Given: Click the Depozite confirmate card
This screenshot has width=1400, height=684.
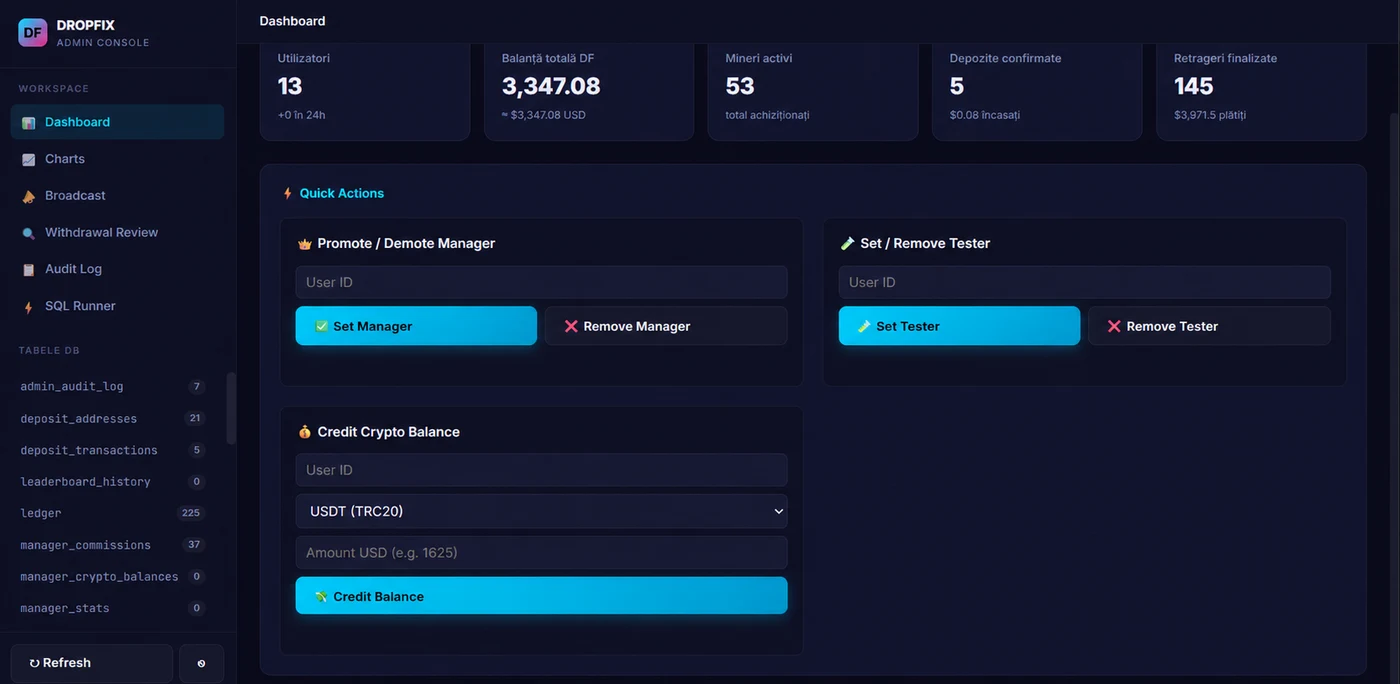Looking at the screenshot, I should (x=1037, y=90).
